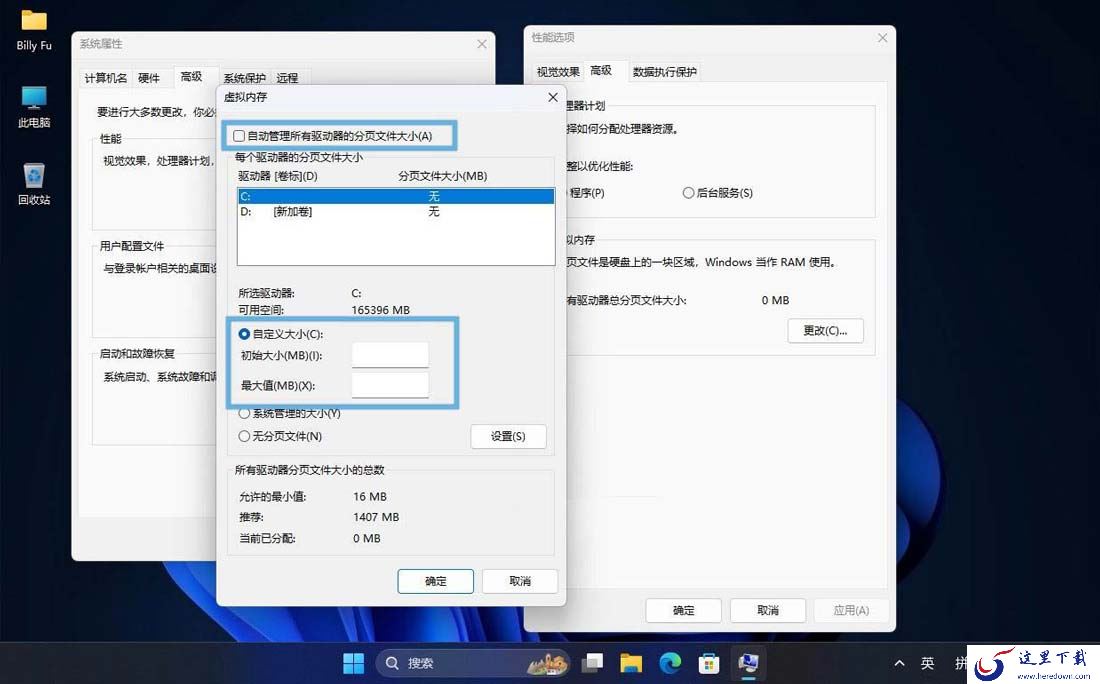Open Task View on the taskbar
1100x684 pixels.
click(593, 662)
